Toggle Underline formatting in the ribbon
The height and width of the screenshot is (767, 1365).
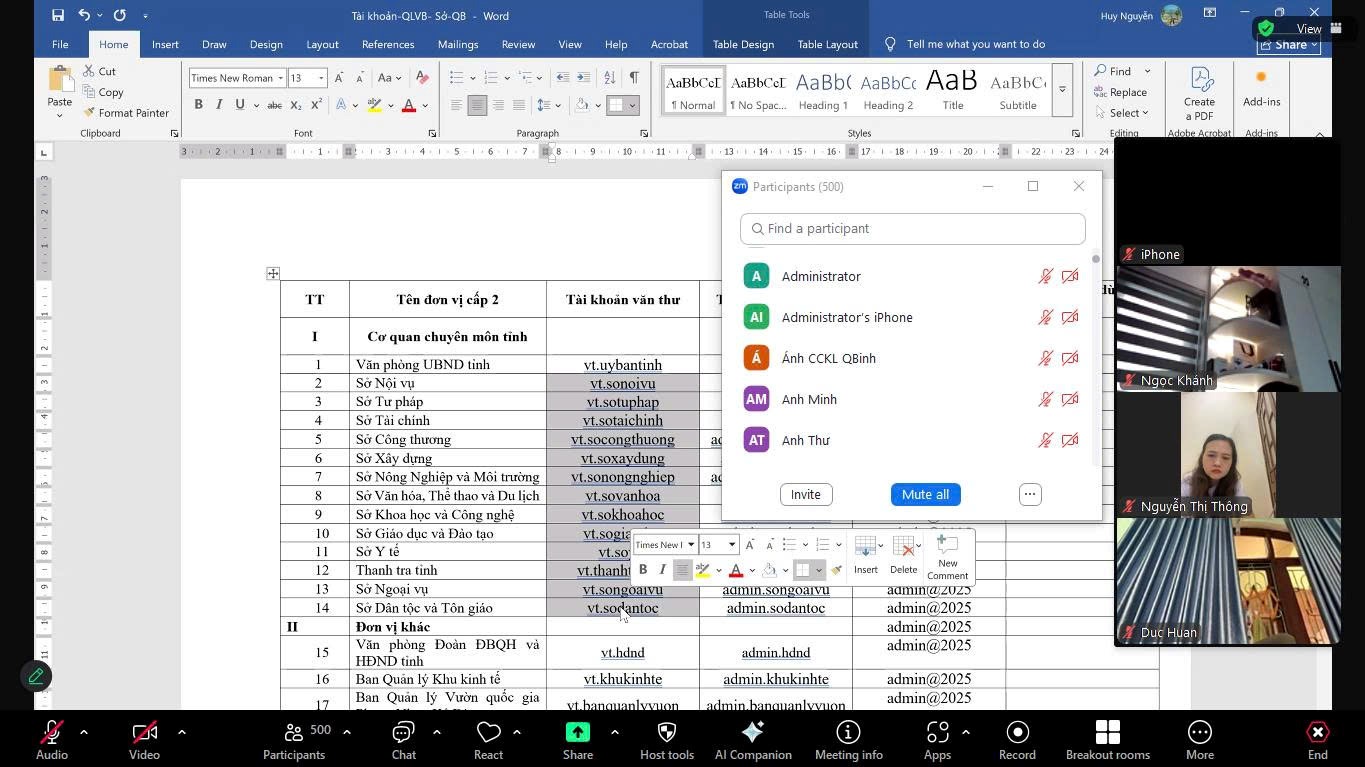pos(240,105)
